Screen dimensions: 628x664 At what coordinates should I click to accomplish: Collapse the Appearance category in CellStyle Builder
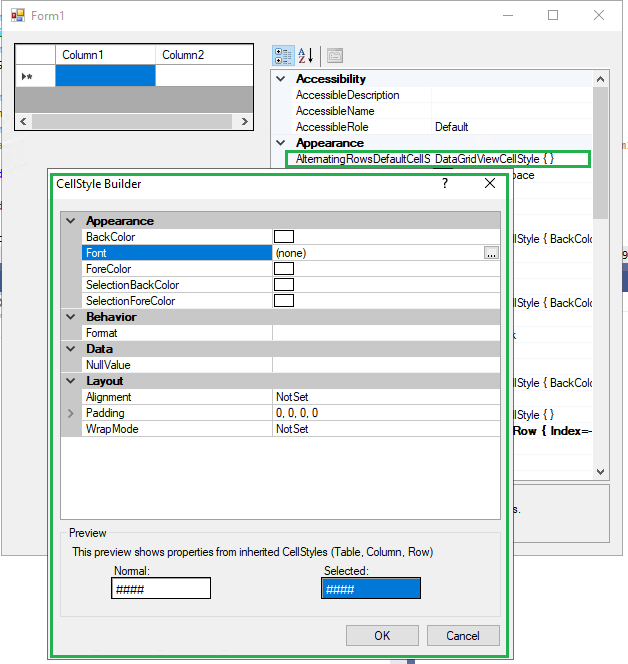coord(71,221)
